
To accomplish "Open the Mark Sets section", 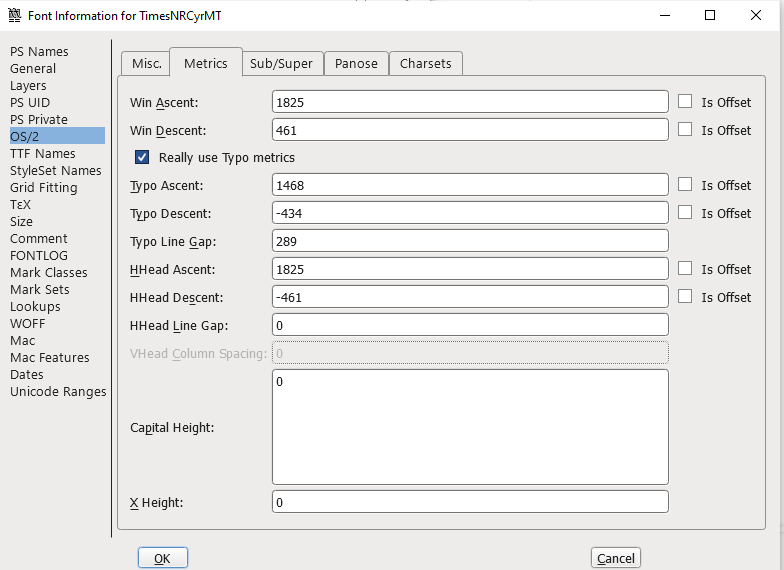I will [x=40, y=290].
